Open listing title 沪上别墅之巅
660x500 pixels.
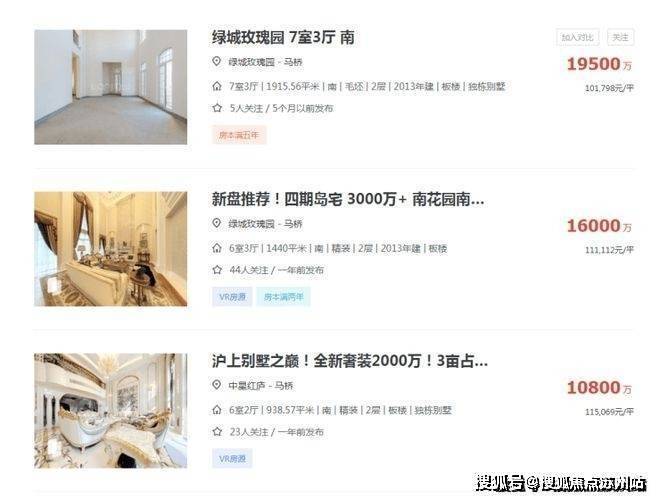pos(350,361)
